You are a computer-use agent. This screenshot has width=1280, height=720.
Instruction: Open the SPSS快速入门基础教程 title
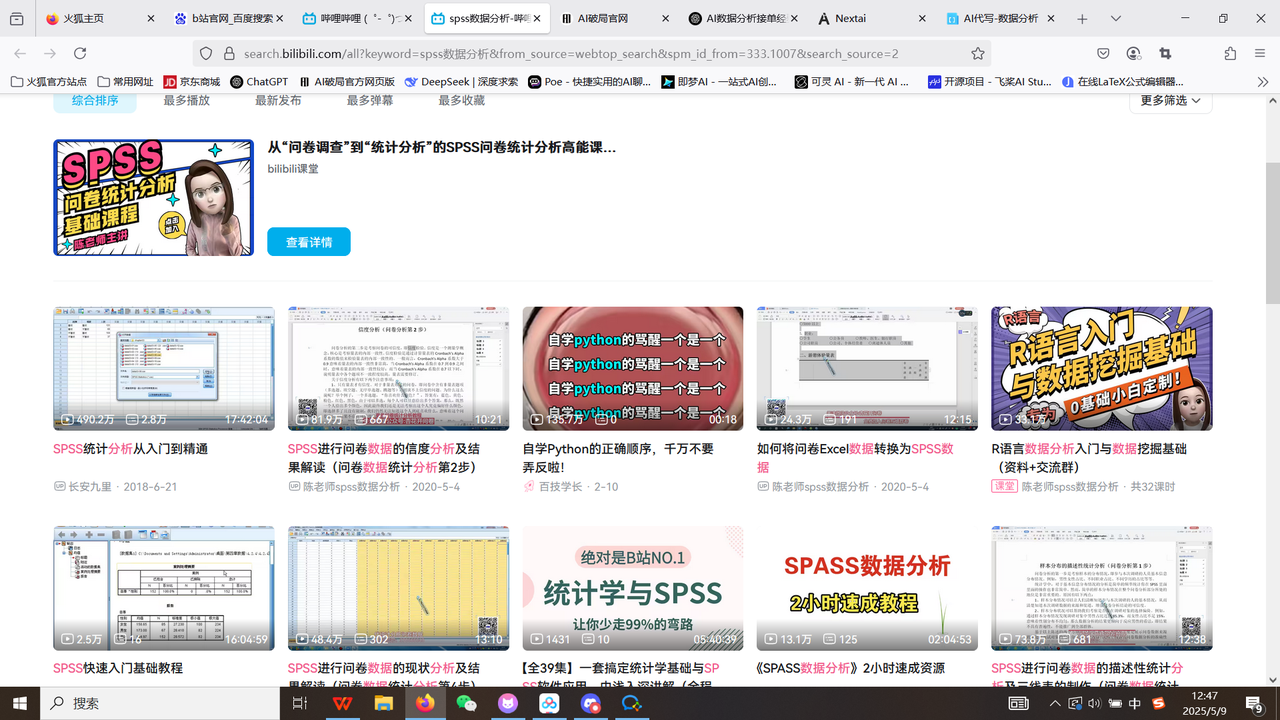(x=118, y=668)
